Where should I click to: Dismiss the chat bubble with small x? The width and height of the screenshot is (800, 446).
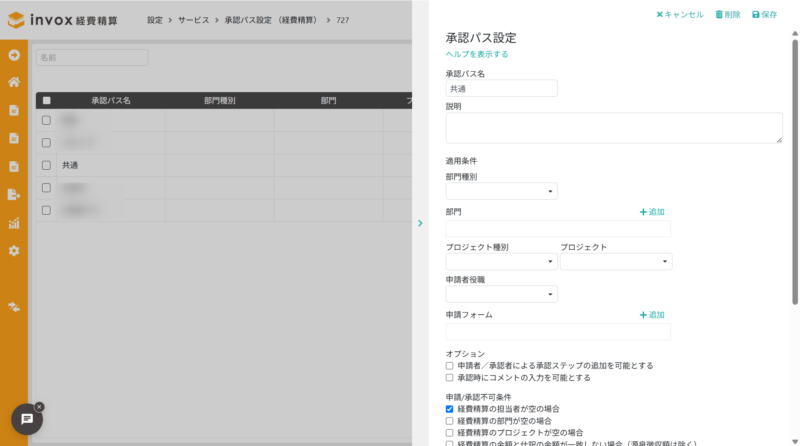click(x=39, y=407)
